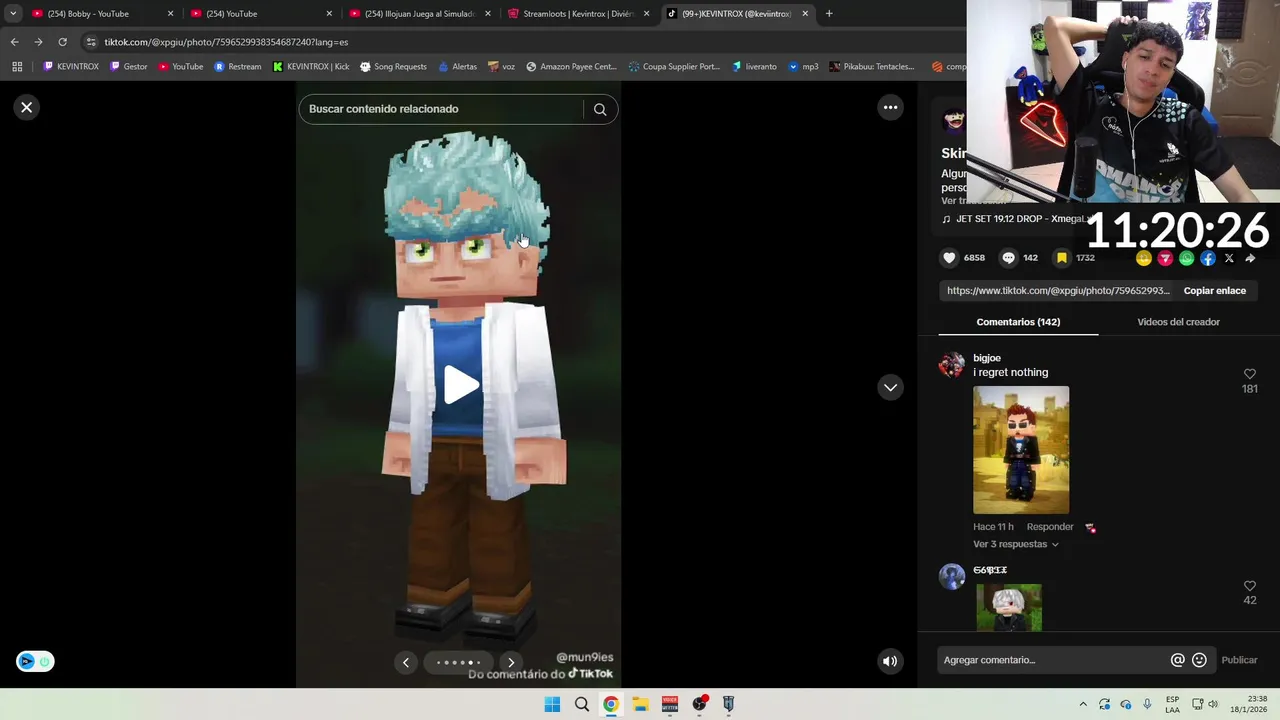Click 'Publicar' to post comment
The image size is (1280, 720).
point(1239,660)
